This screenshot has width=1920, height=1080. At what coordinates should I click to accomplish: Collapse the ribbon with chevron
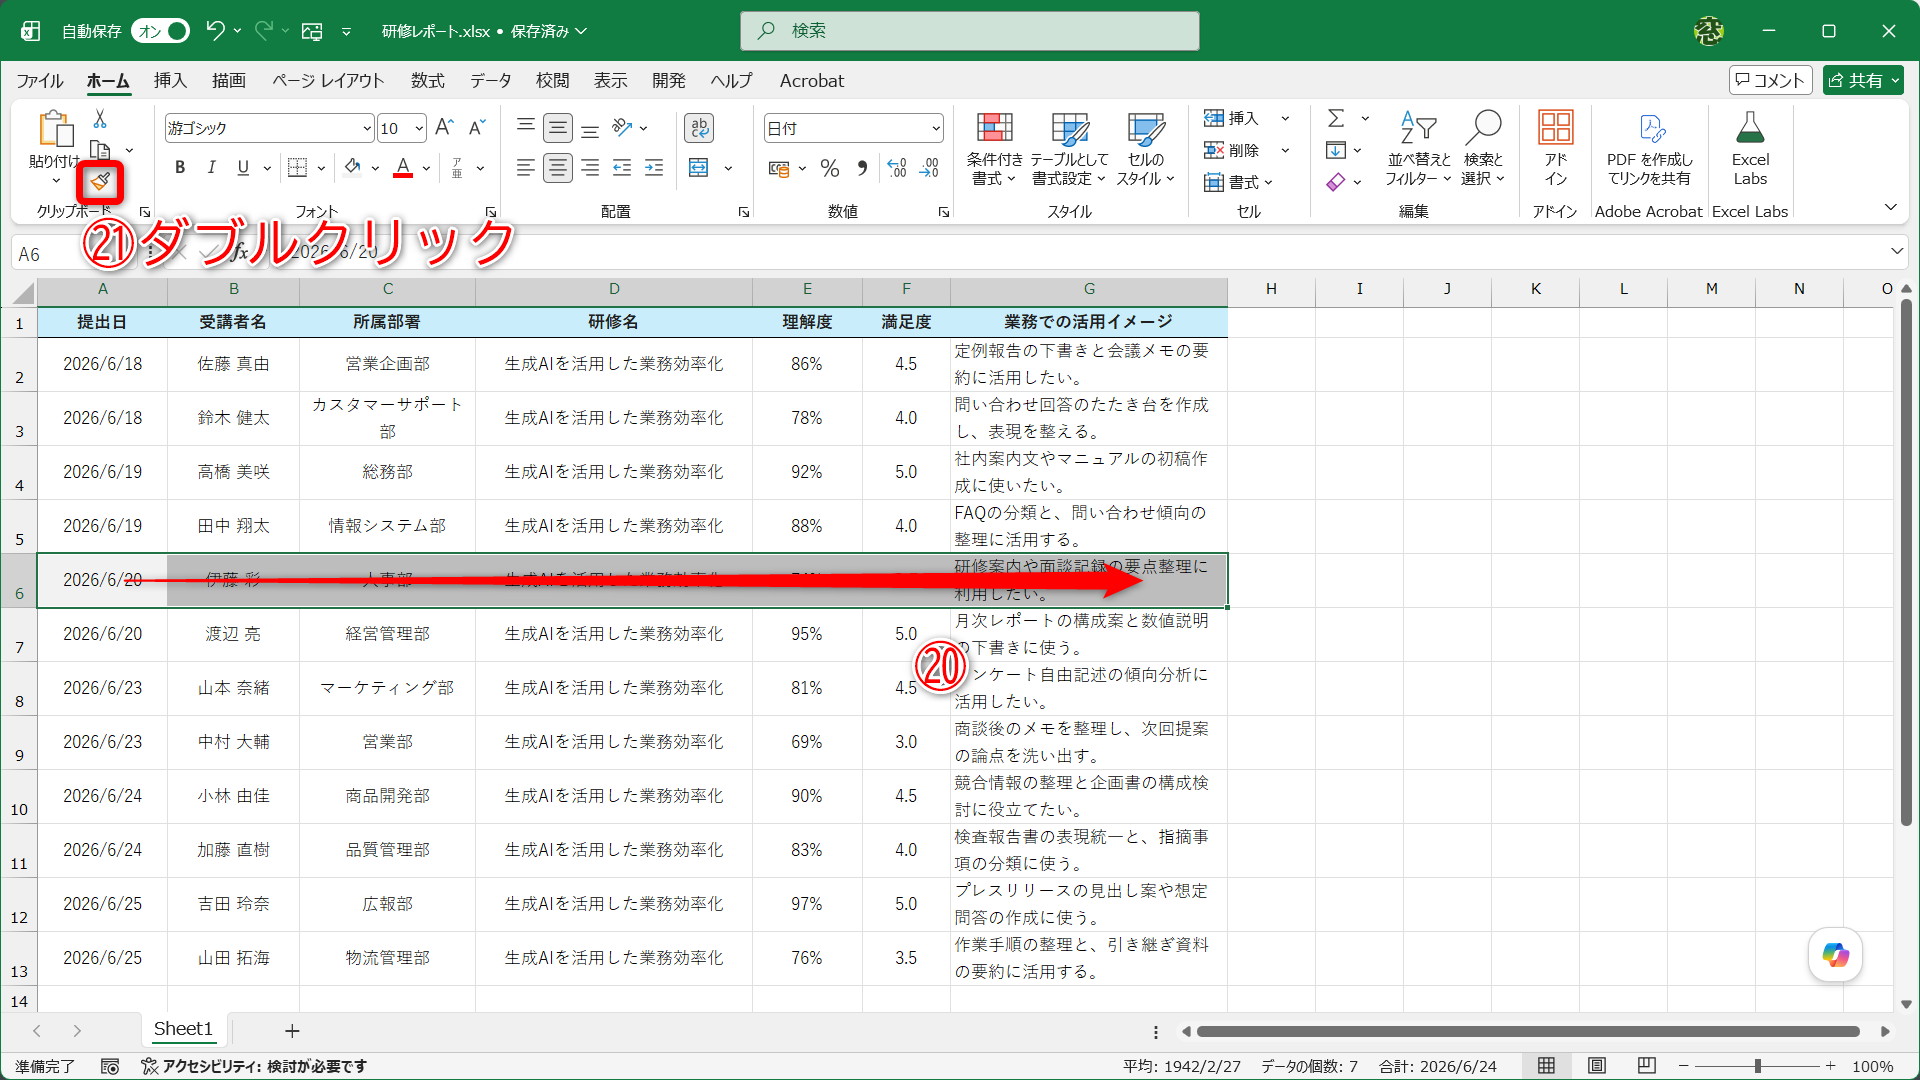click(1890, 207)
